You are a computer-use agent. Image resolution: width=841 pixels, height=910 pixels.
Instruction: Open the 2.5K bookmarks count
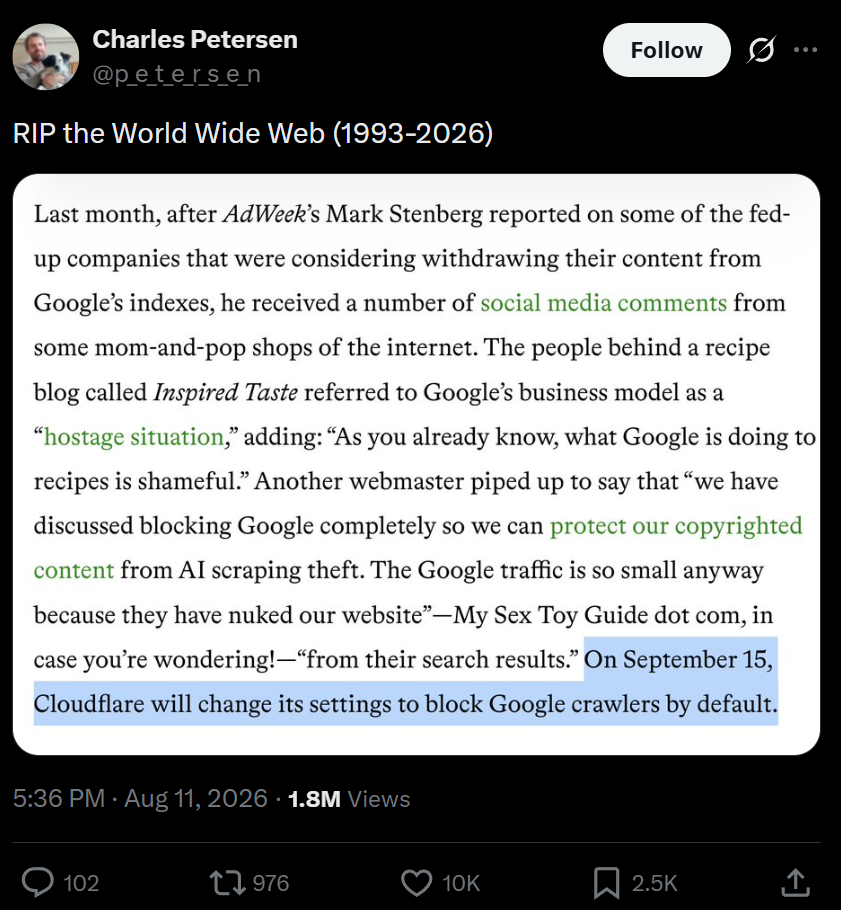tap(654, 883)
